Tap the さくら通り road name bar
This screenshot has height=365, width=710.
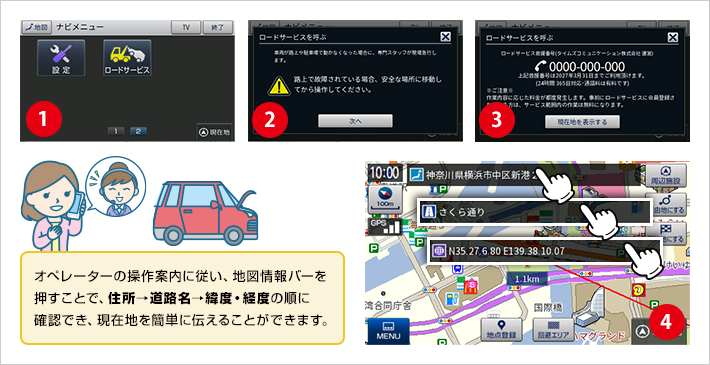(535, 211)
